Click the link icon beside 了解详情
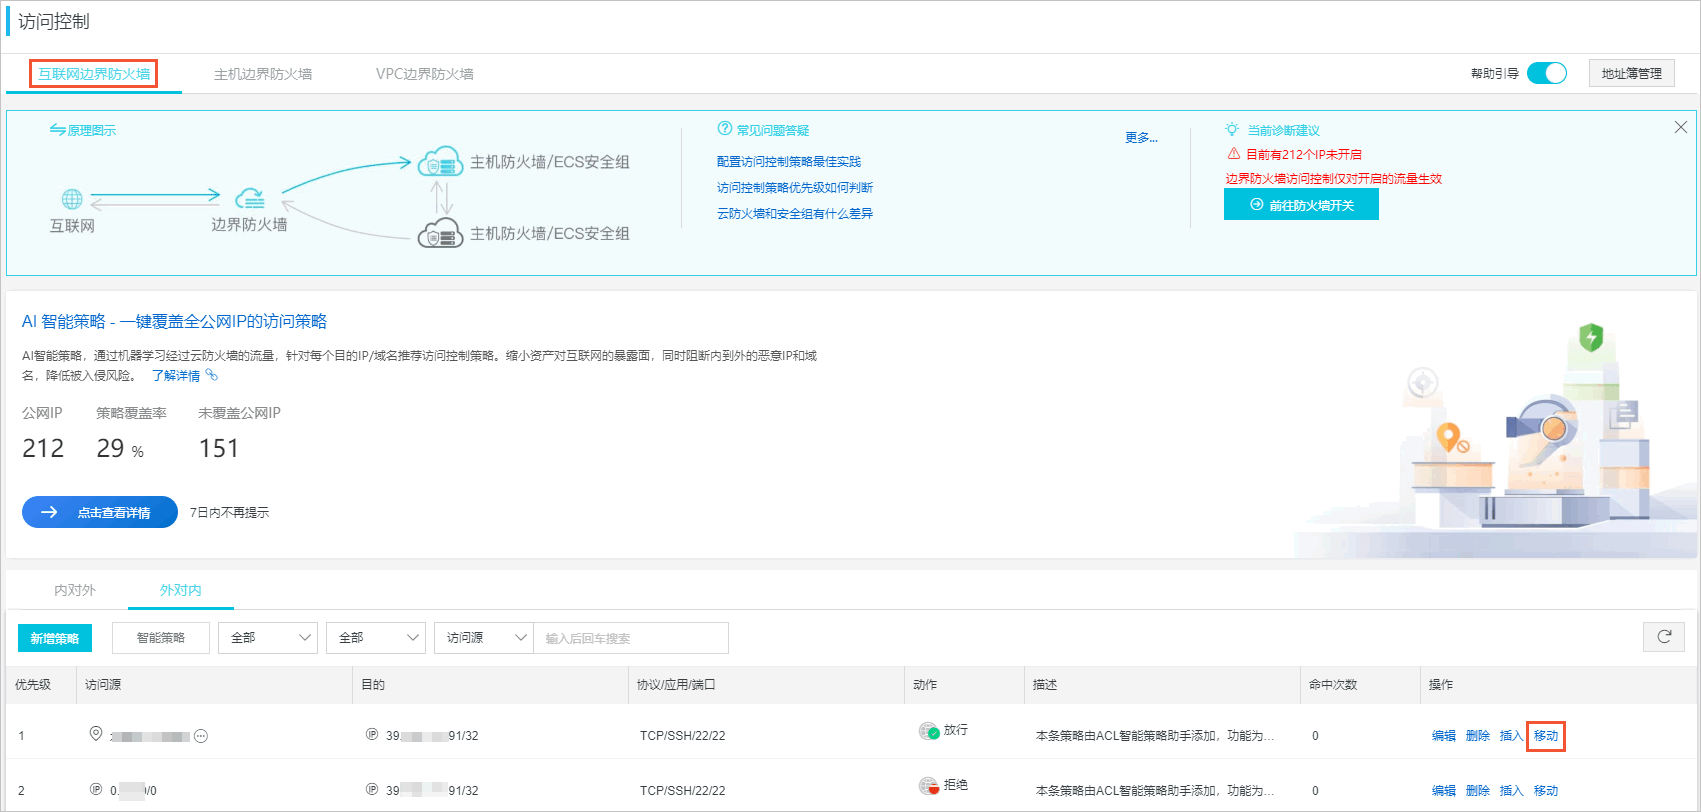1701x812 pixels. pyautogui.click(x=212, y=375)
